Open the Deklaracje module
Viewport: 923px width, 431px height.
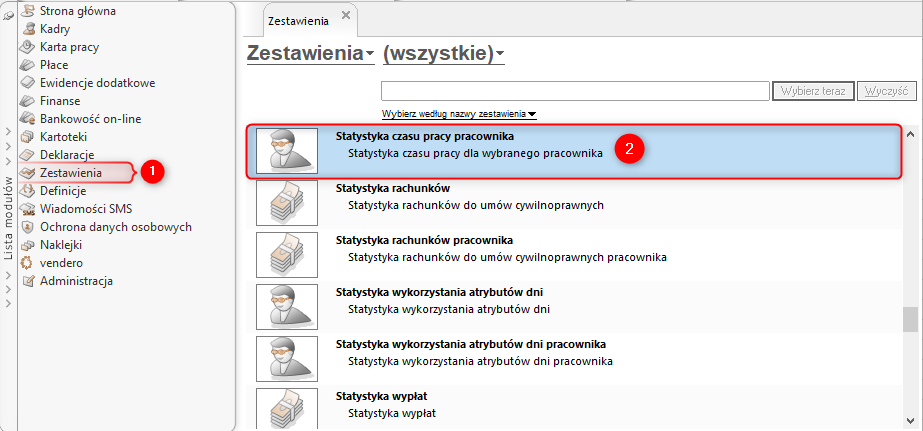(67, 155)
